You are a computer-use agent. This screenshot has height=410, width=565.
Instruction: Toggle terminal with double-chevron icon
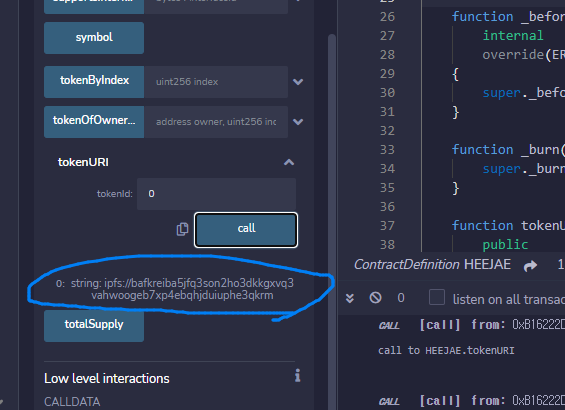pyautogui.click(x=350, y=298)
